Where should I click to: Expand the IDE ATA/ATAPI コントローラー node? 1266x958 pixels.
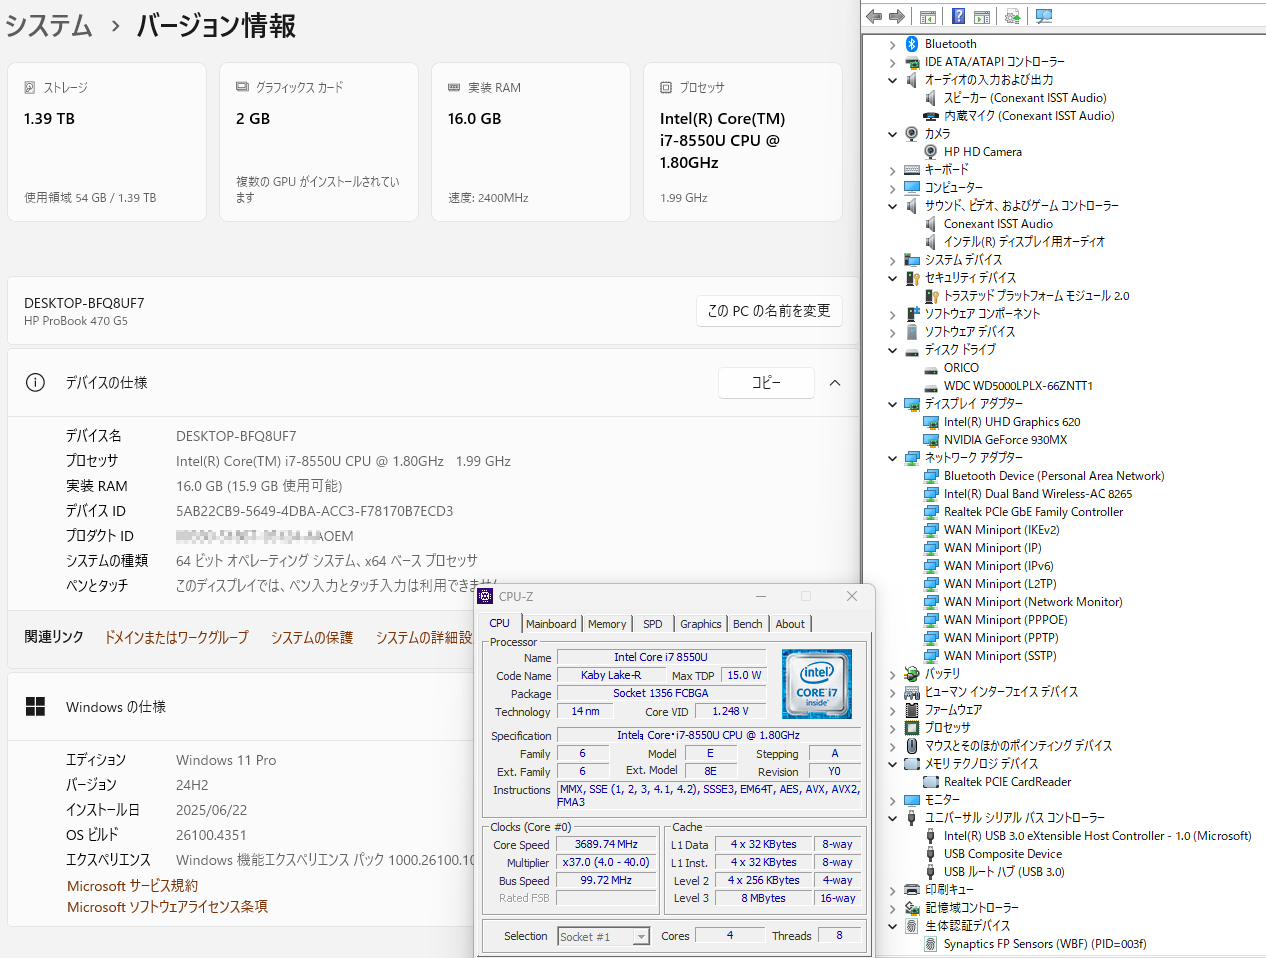coord(893,62)
